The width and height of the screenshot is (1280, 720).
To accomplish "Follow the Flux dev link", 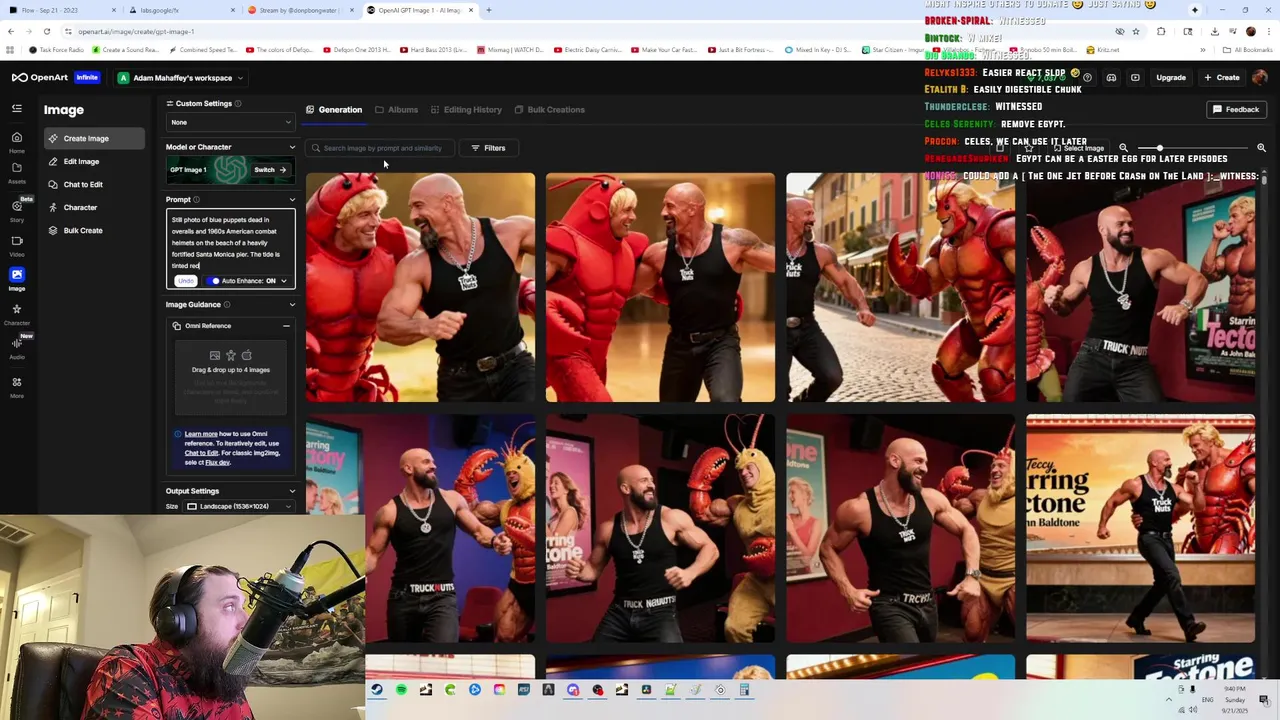I will [x=217, y=462].
